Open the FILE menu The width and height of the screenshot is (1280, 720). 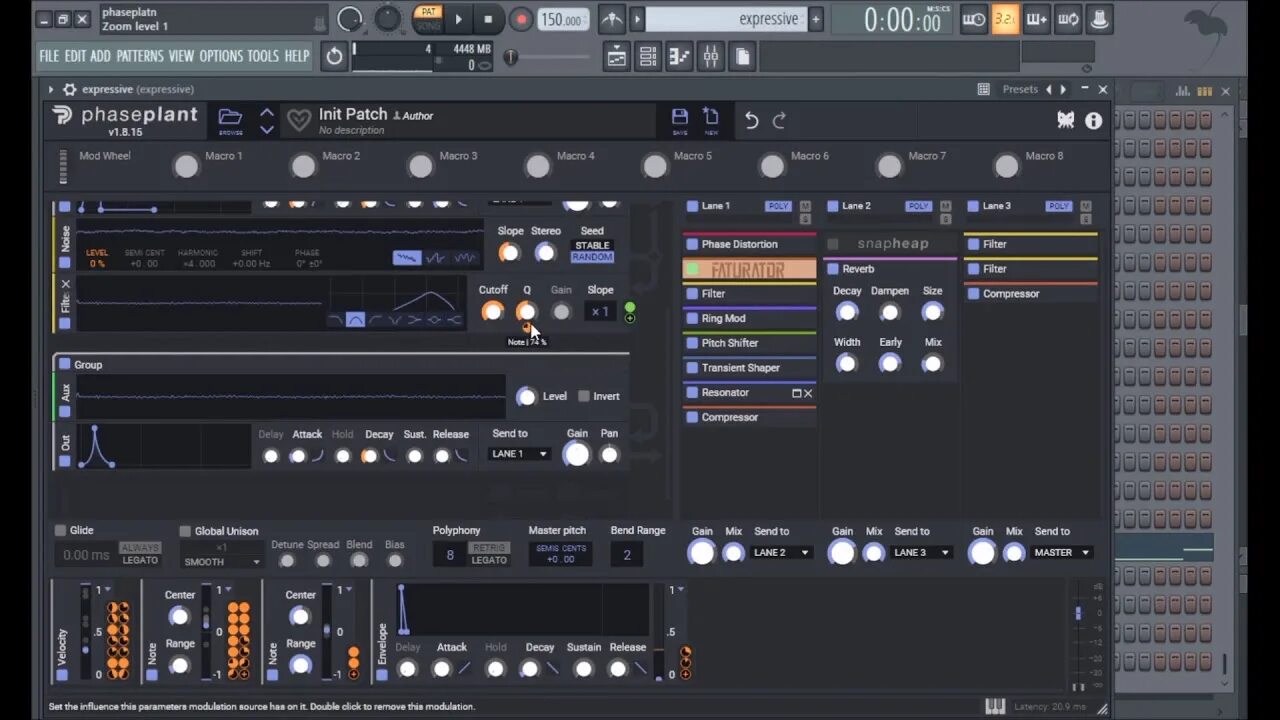(x=49, y=56)
